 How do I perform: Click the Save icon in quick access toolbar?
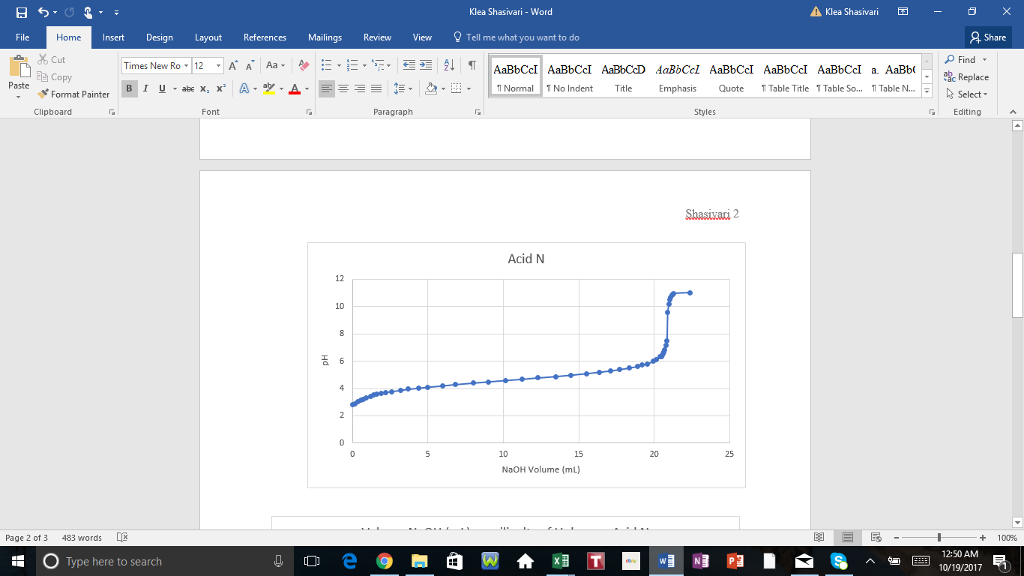point(14,12)
